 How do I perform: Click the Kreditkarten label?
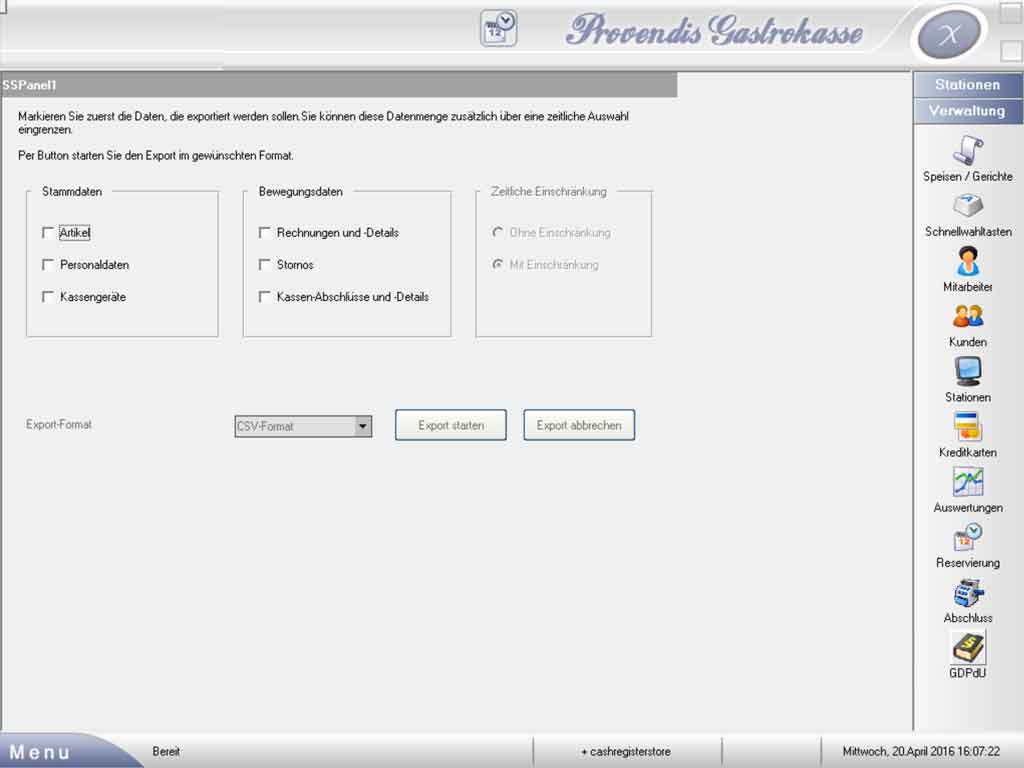pyautogui.click(x=968, y=452)
